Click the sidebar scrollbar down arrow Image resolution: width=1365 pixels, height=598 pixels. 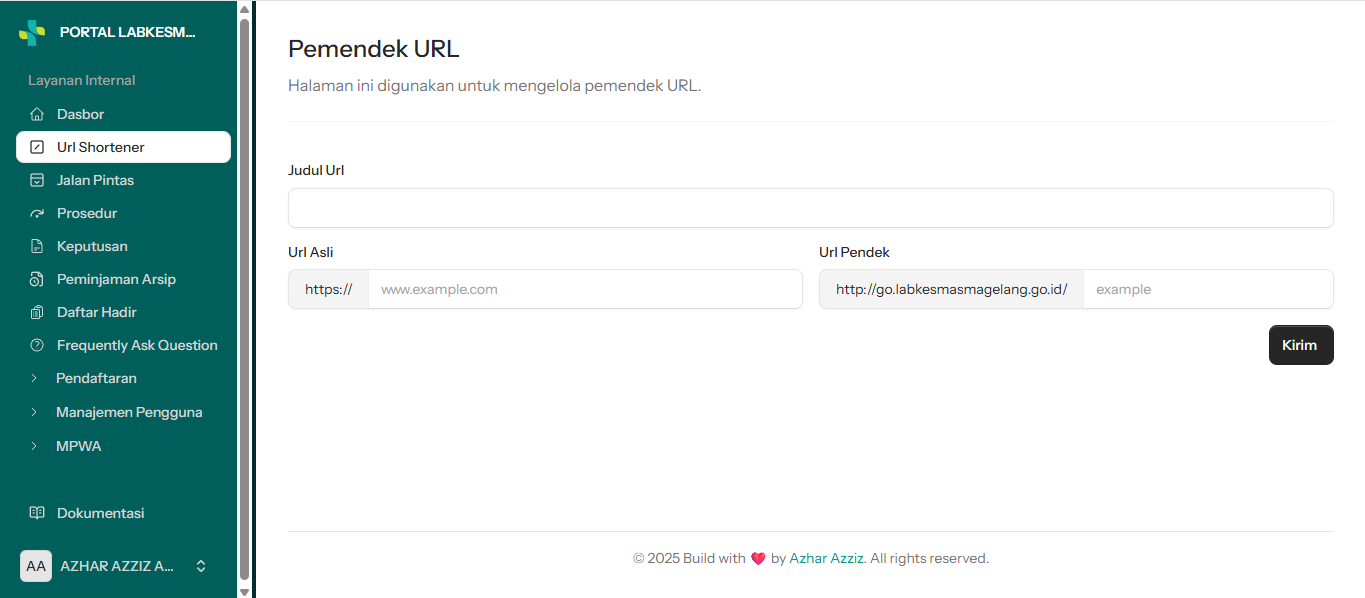[244, 591]
